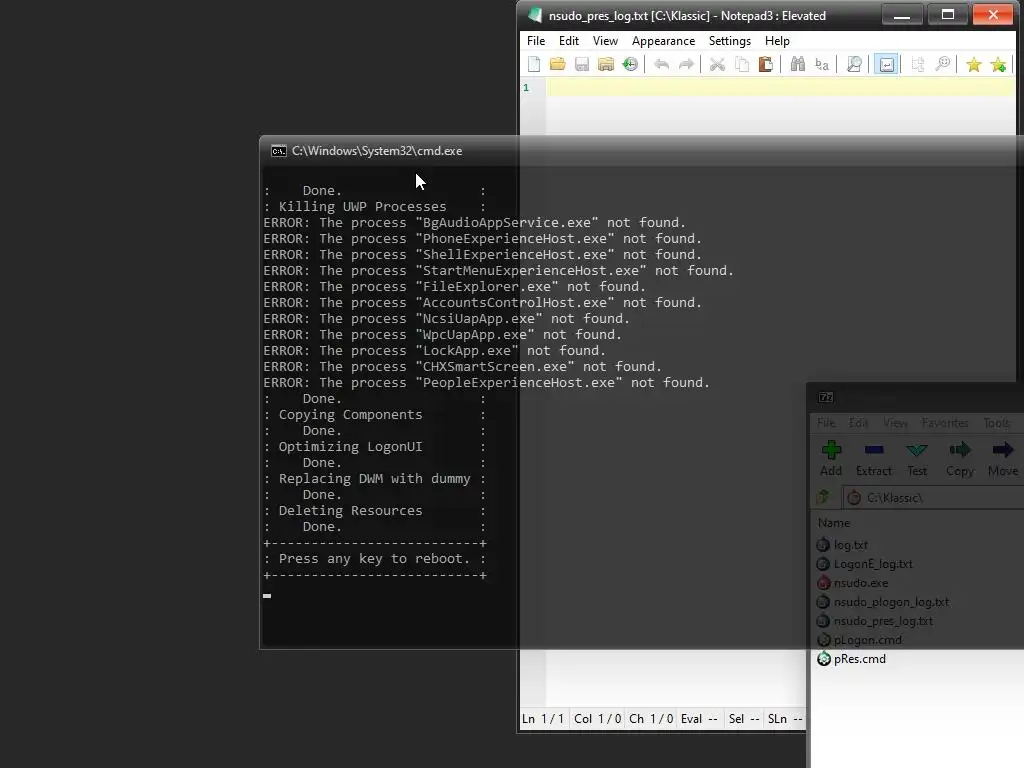Close the Notepad3 window

pos(993,14)
